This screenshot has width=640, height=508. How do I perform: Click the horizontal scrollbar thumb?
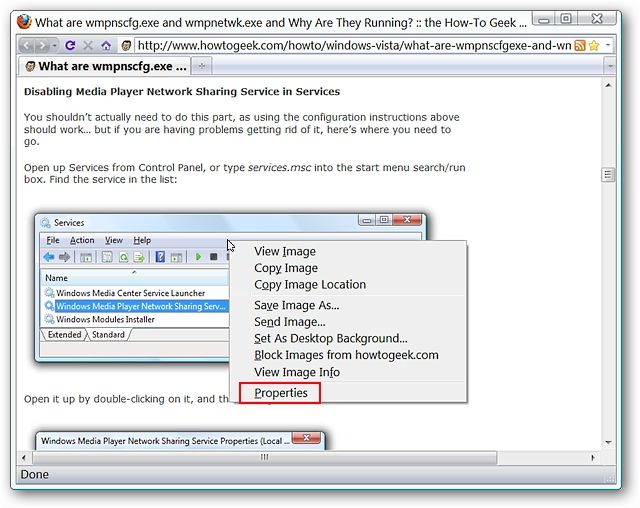coord(264,458)
